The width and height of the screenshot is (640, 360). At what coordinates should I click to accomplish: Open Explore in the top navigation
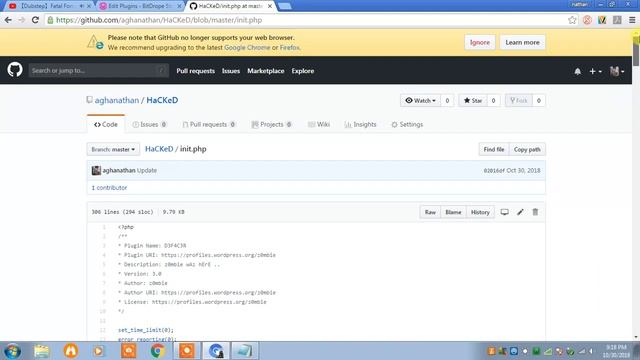point(303,71)
